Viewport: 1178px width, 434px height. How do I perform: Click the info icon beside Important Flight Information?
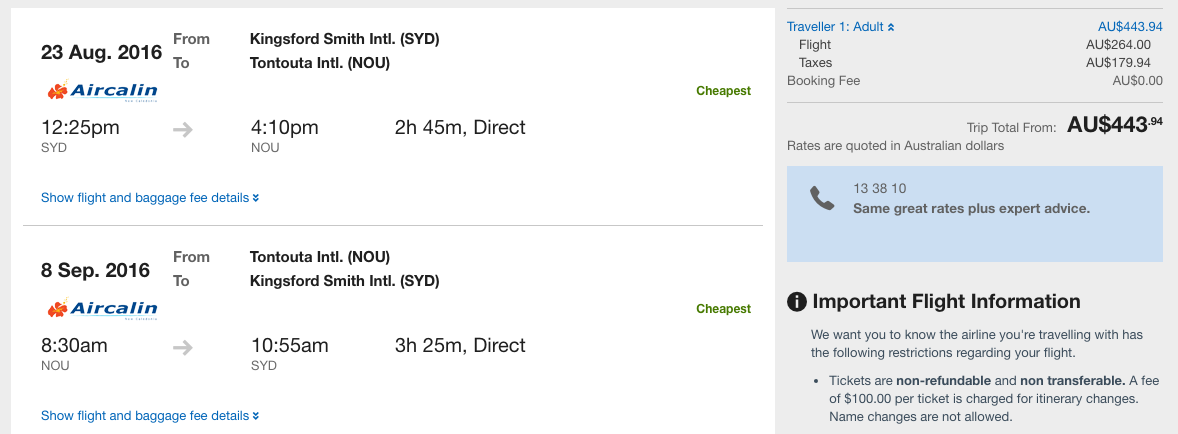coord(796,302)
